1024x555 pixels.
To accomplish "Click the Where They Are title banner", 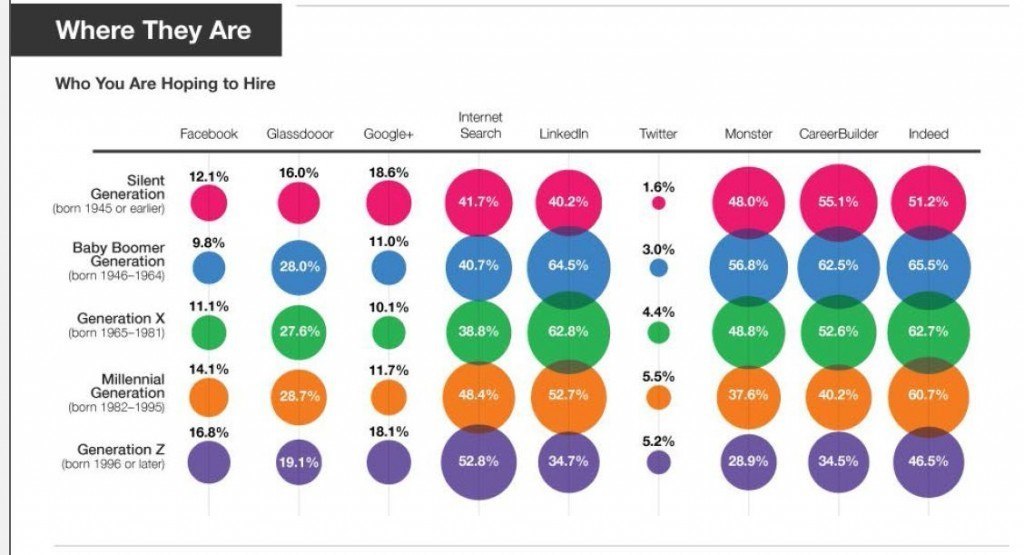I will pyautogui.click(x=146, y=30).
